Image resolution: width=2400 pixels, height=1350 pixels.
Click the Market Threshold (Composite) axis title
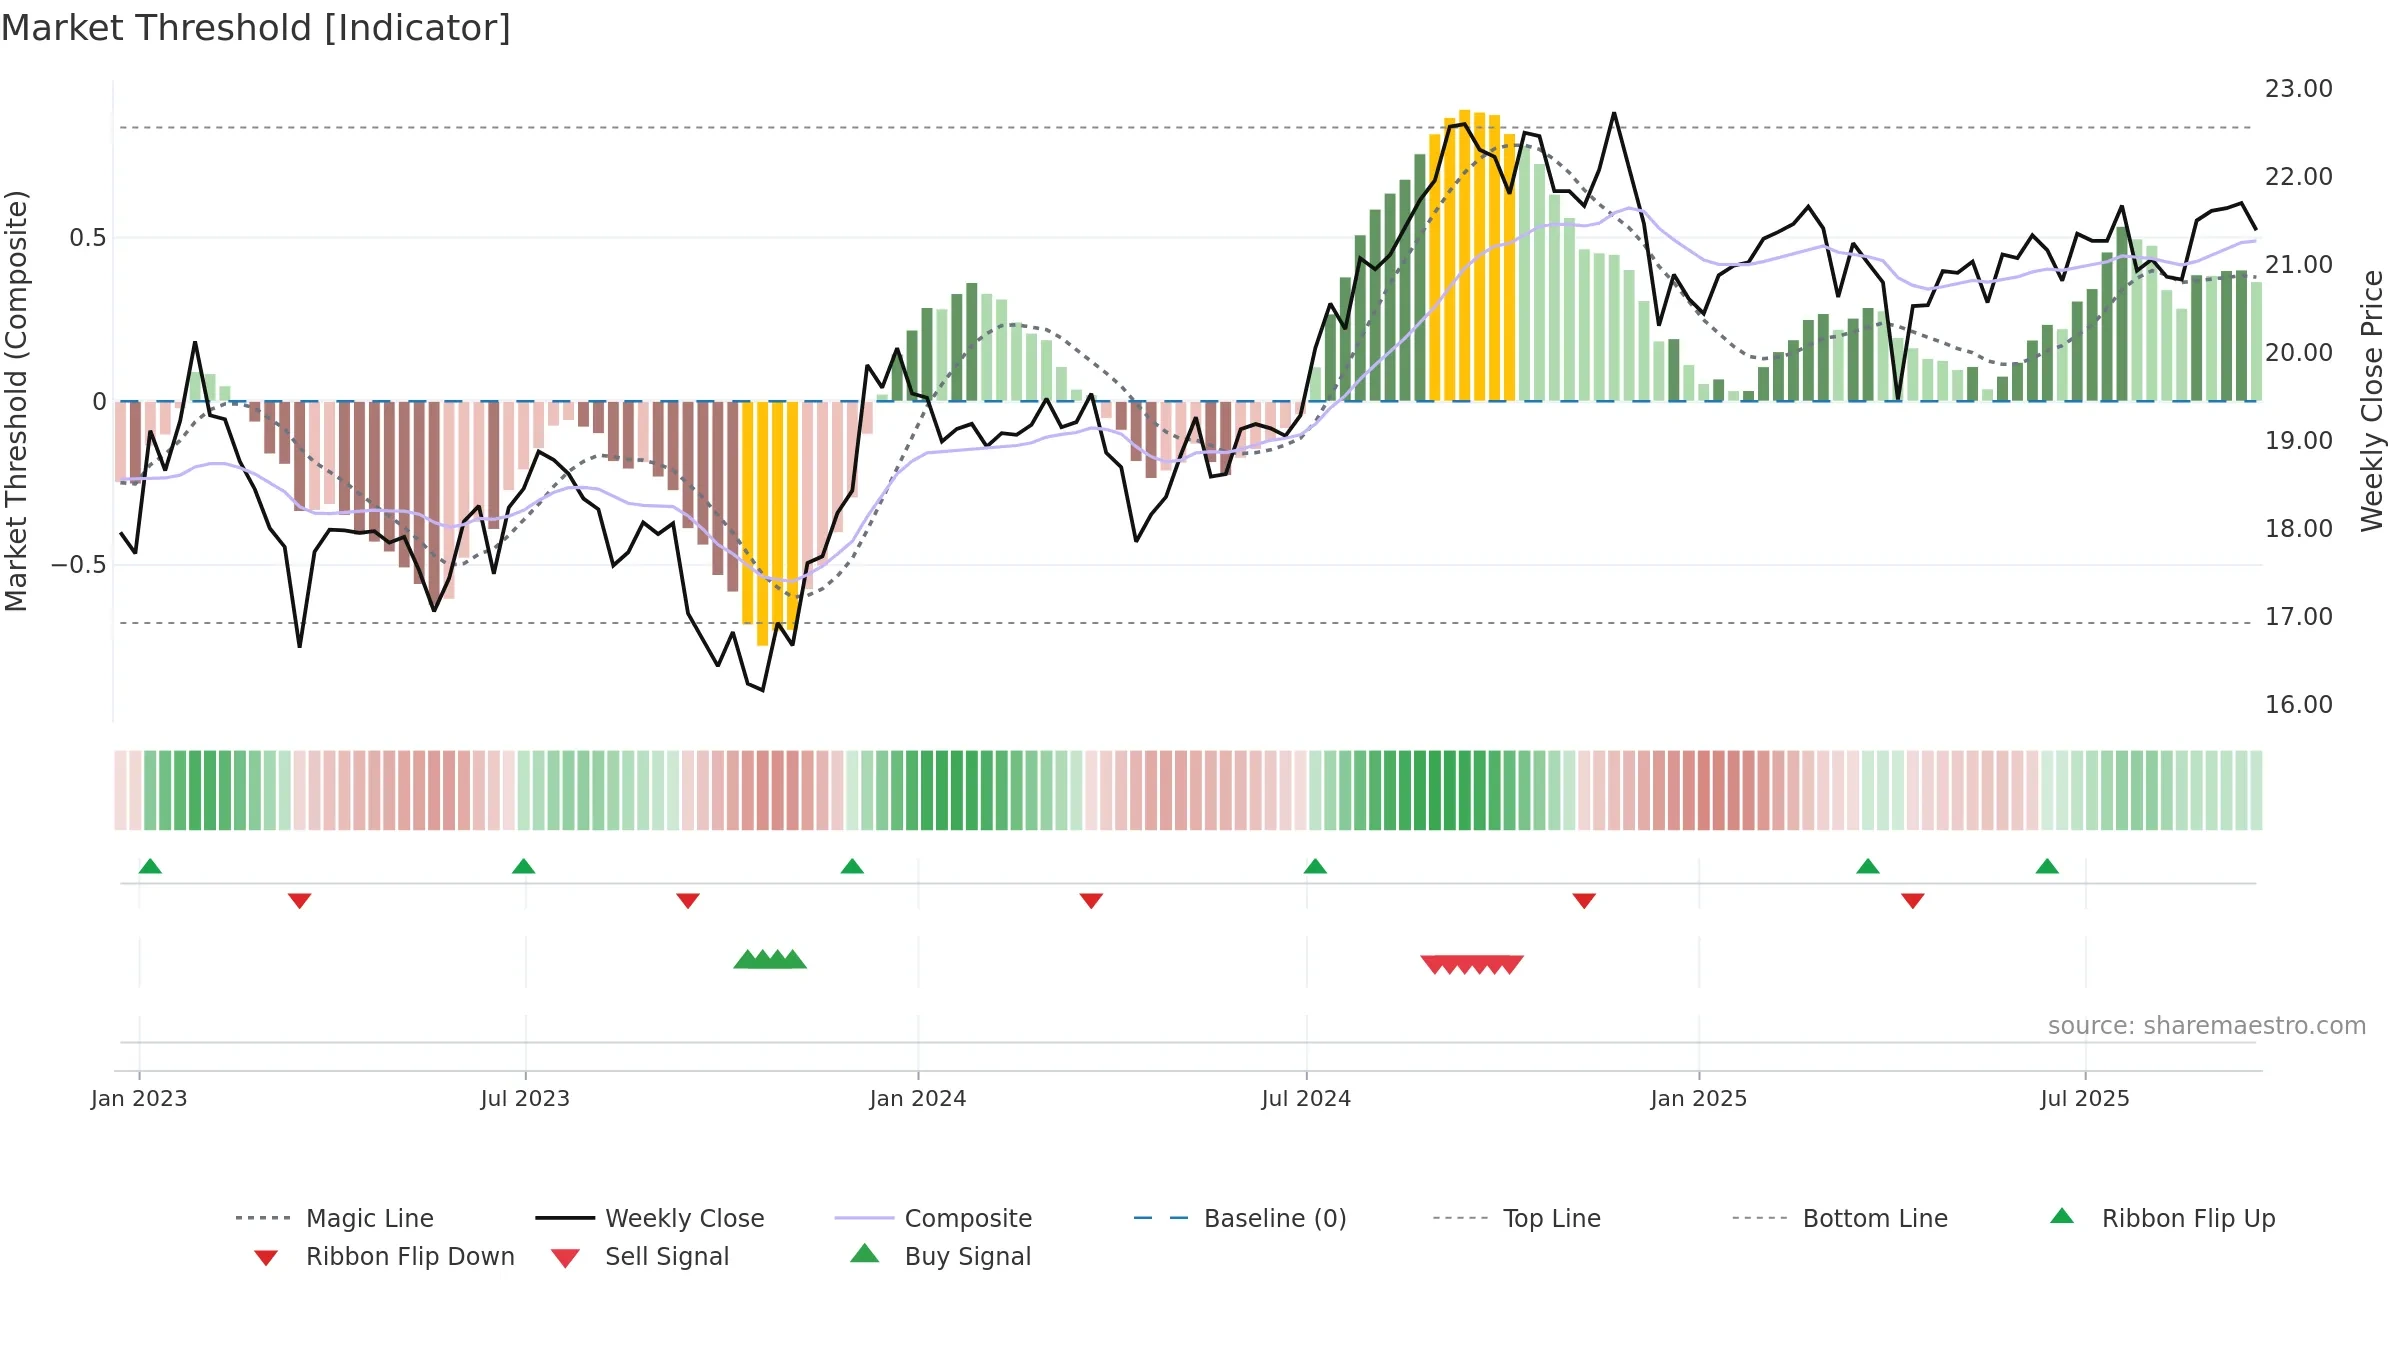pyautogui.click(x=16, y=401)
